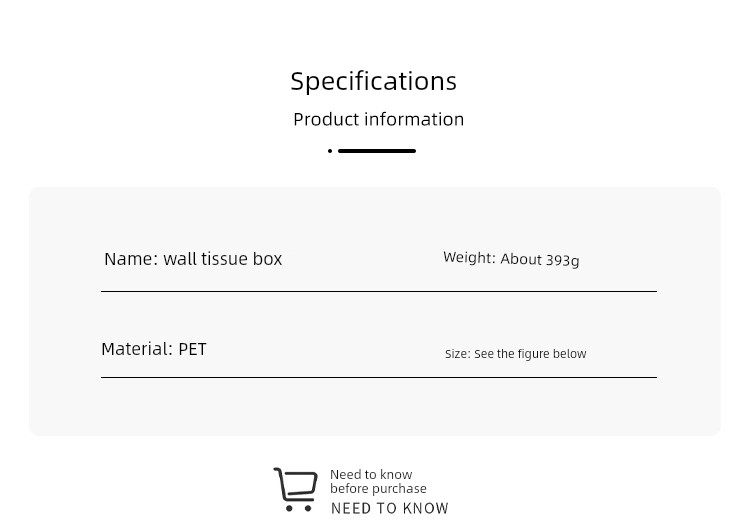Select the 'Material: PET' text

154,349
